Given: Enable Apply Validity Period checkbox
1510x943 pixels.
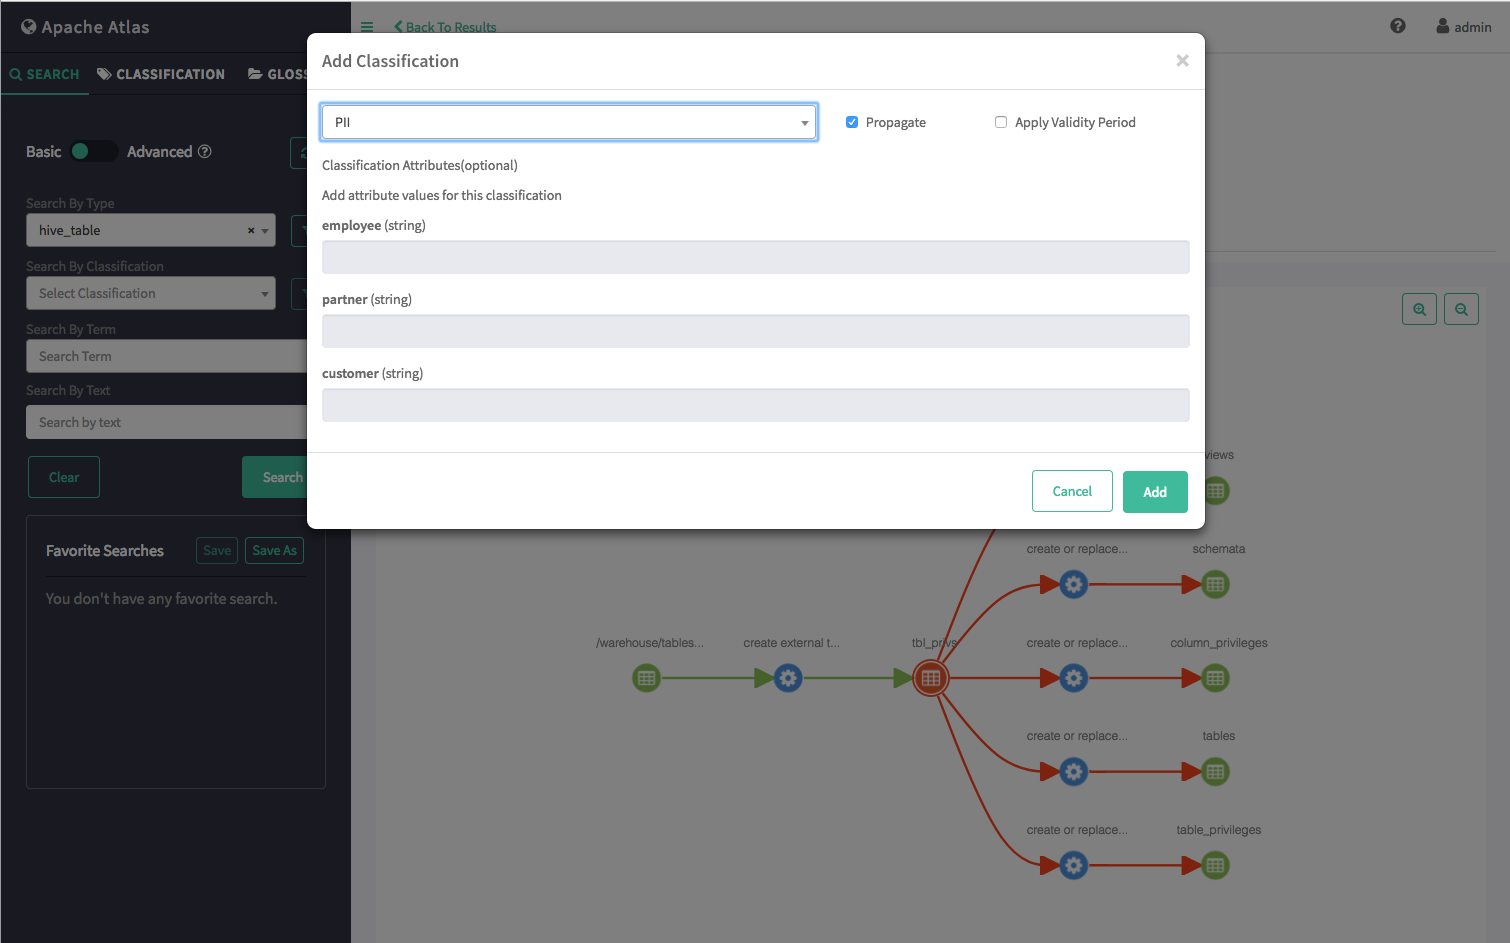Looking at the screenshot, I should (x=1001, y=122).
